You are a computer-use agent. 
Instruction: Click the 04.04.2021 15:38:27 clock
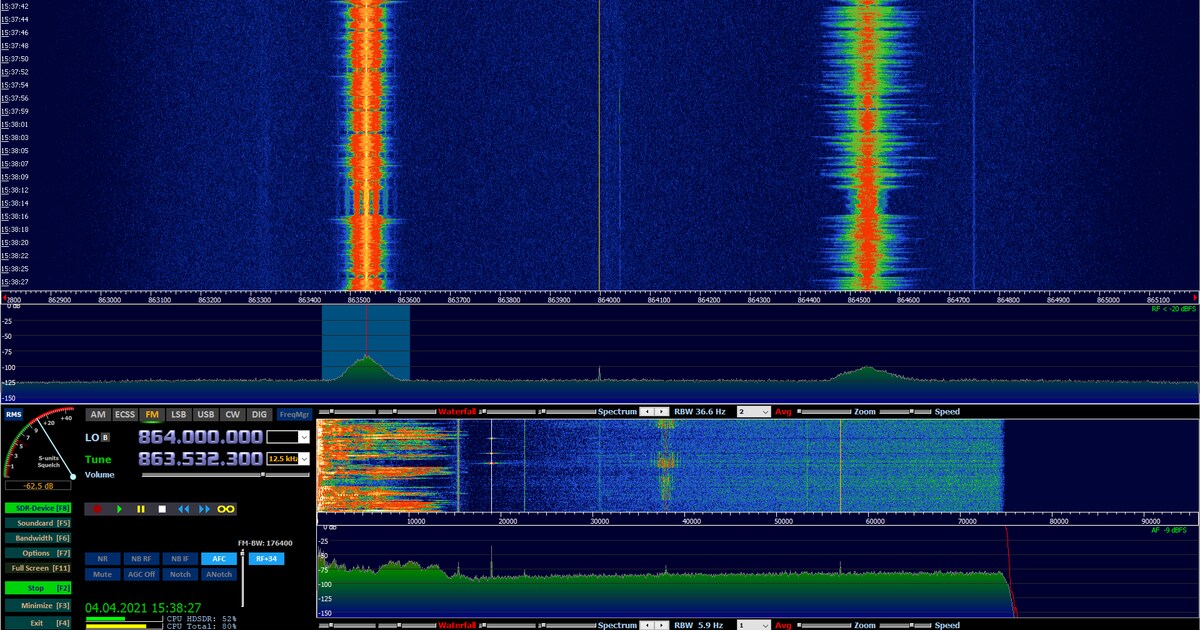(x=143, y=607)
